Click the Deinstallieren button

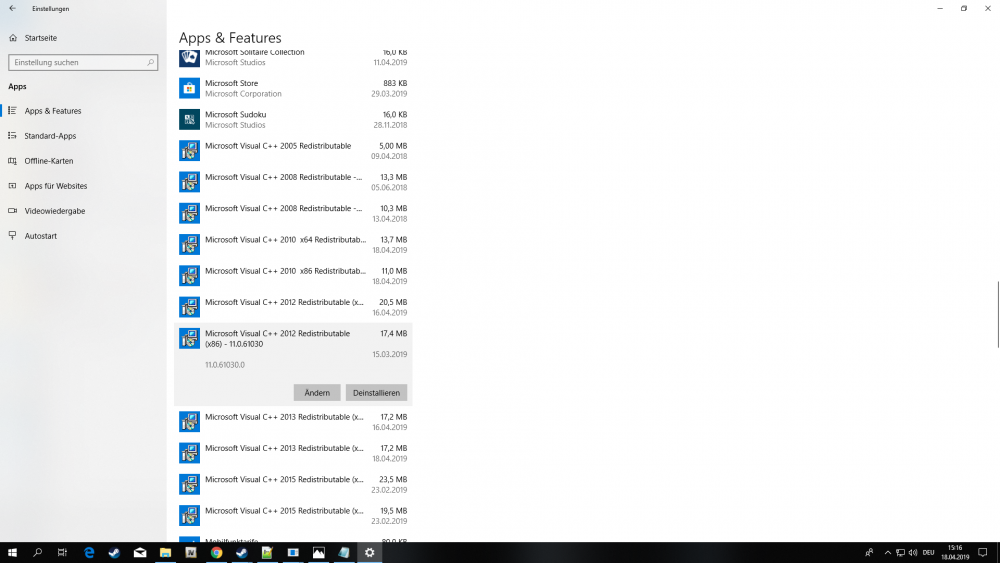376,393
